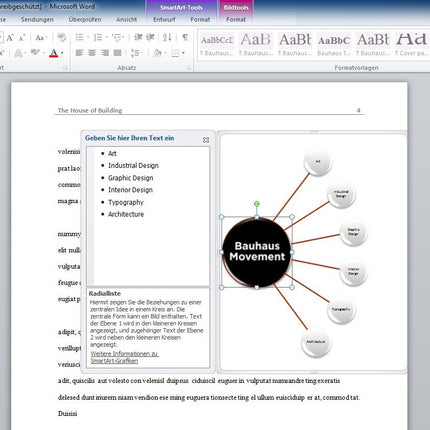Clear all formatting with the eraser icon
430x430 pixels.
click(61, 37)
